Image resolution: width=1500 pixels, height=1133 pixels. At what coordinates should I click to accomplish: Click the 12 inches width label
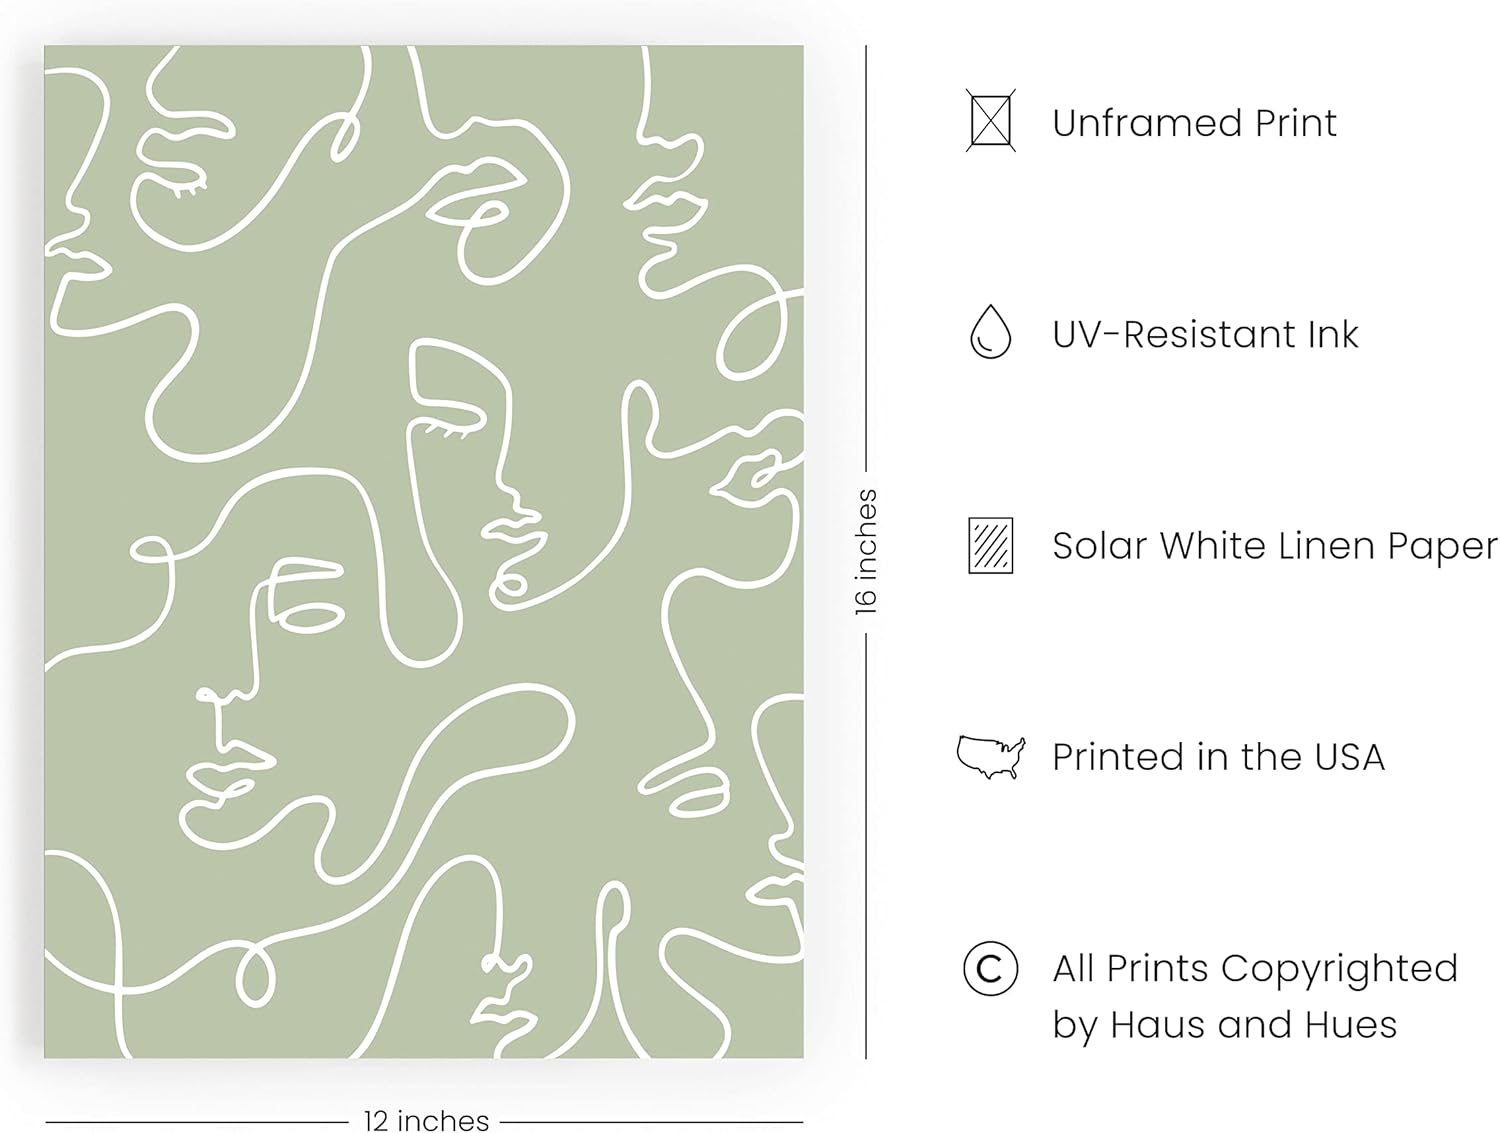coord(426,1120)
